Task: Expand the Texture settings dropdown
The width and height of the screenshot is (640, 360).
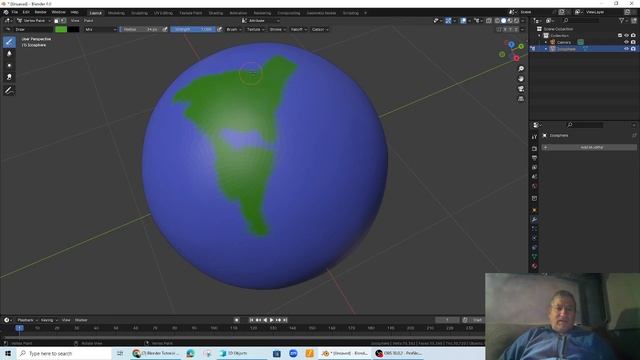Action: [x=256, y=29]
